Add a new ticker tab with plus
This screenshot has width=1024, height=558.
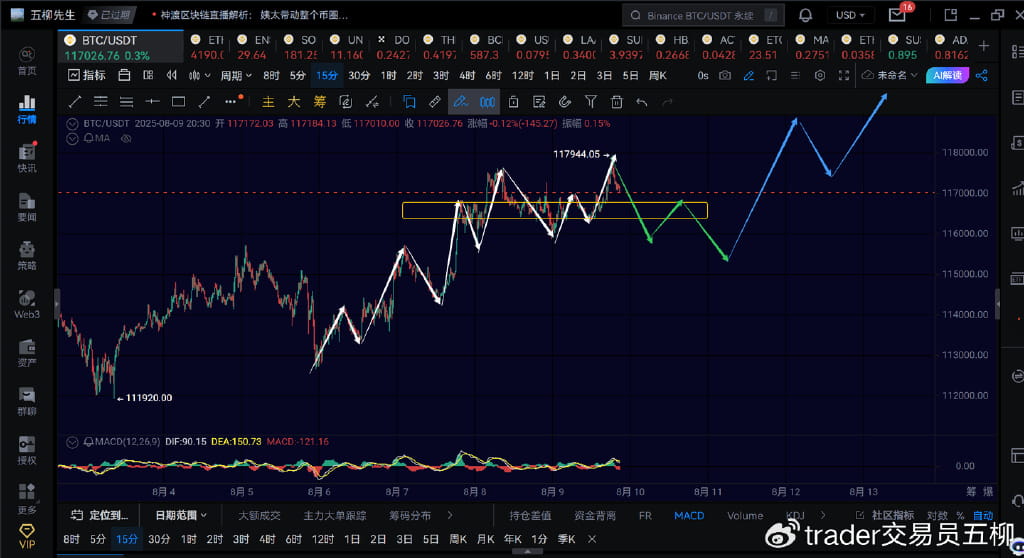[x=984, y=46]
